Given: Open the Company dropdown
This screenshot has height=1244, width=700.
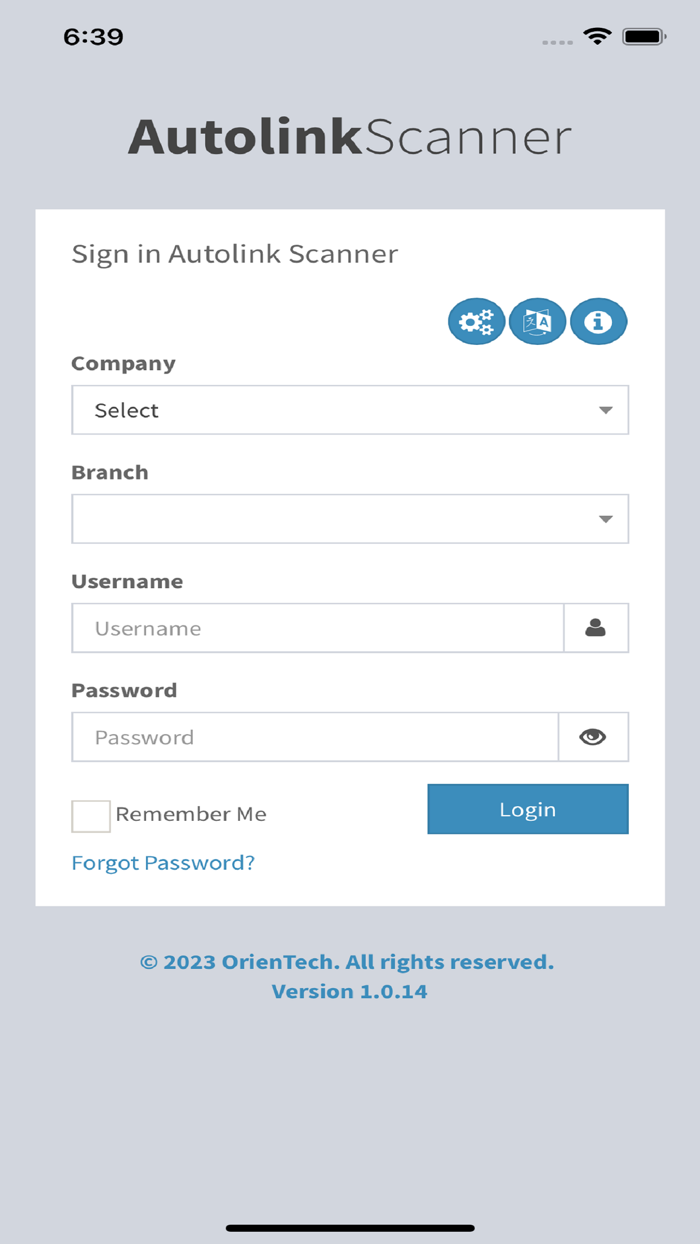Looking at the screenshot, I should pyautogui.click(x=349, y=410).
